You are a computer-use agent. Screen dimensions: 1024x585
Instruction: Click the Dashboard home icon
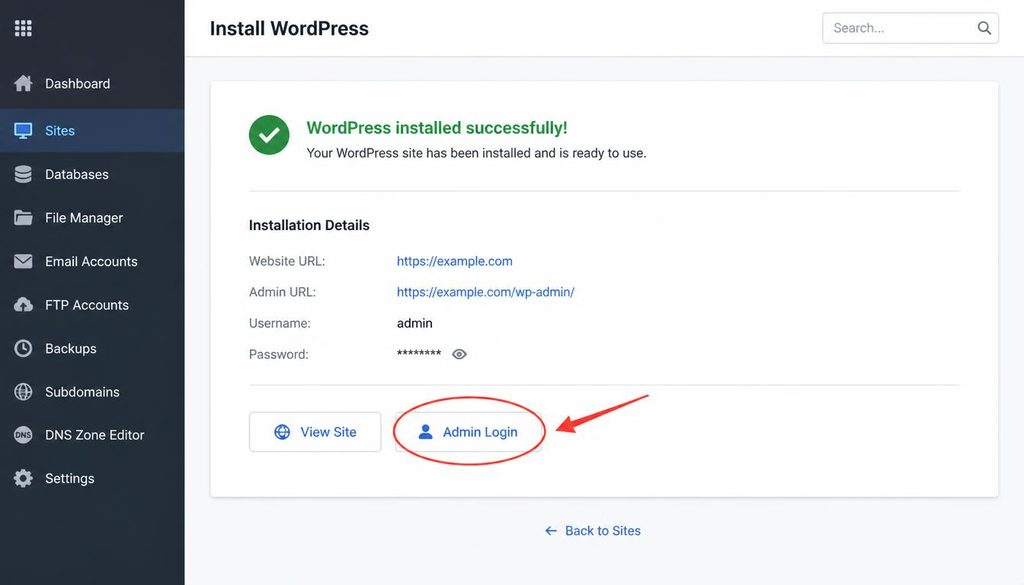(23, 83)
